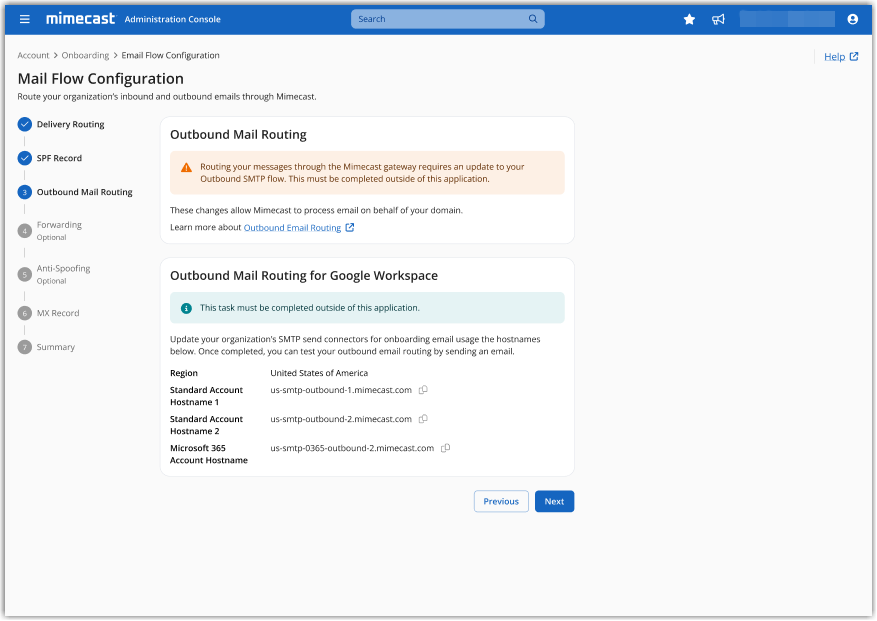Viewport: 877px width, 621px height.
Task: Copy Standard Account Hostname 1 value
Action: pos(422,390)
